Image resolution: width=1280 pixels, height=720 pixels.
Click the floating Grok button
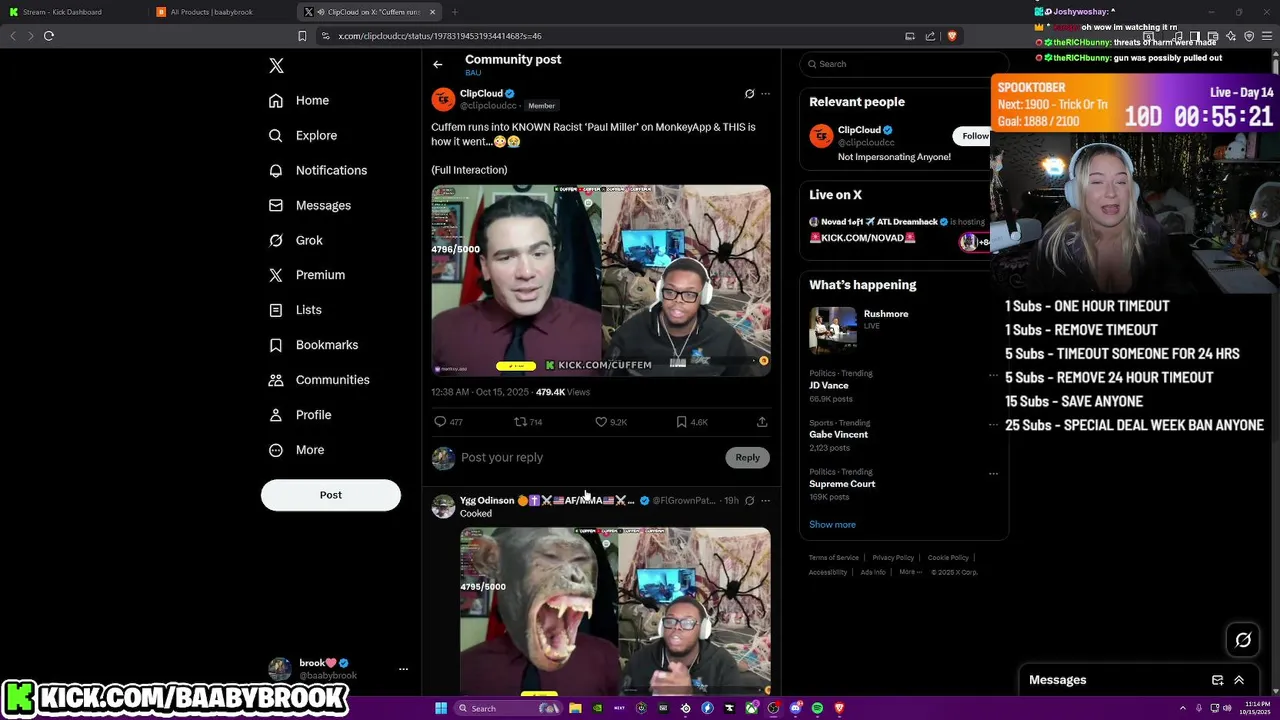click(1243, 640)
